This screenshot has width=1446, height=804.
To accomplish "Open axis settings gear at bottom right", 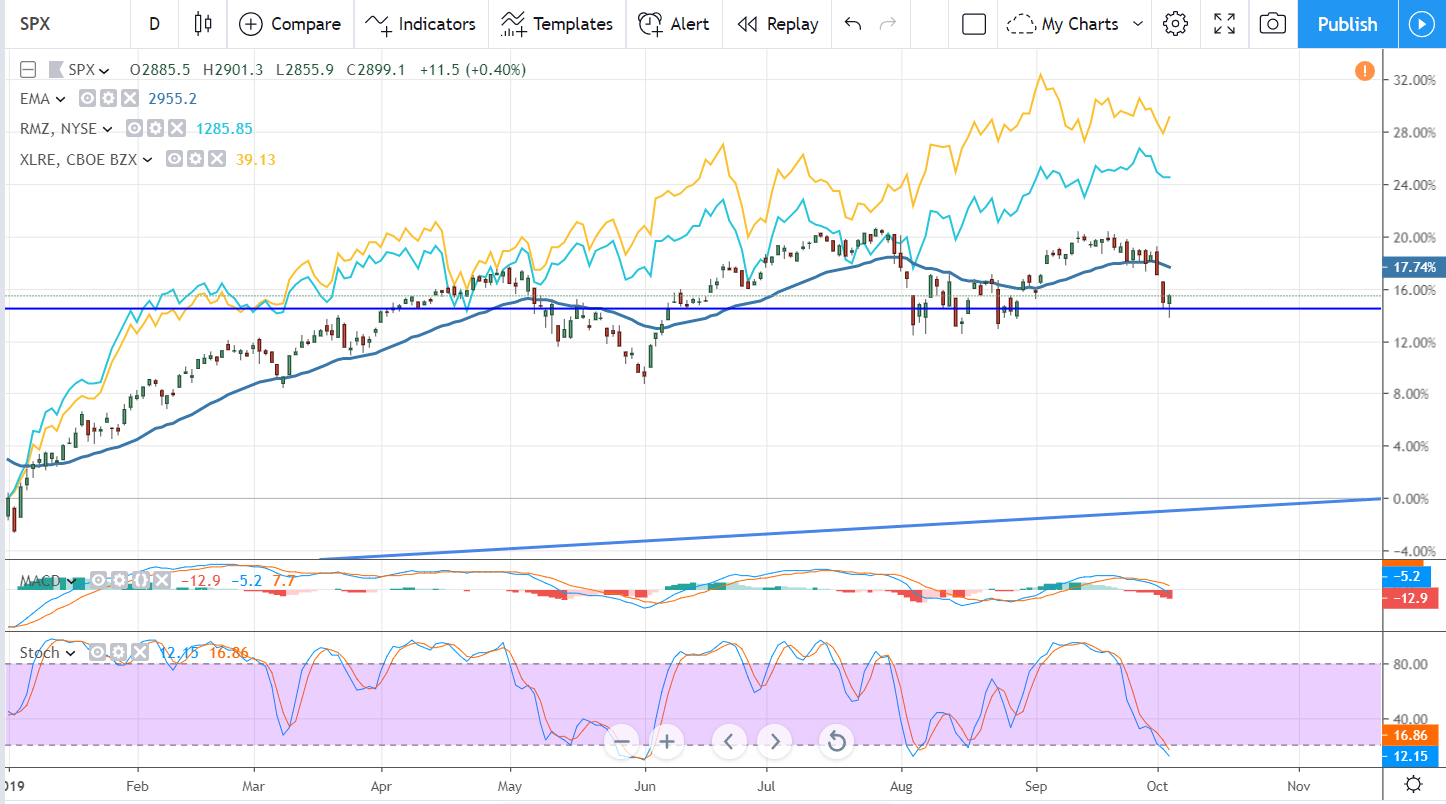I will click(1414, 784).
